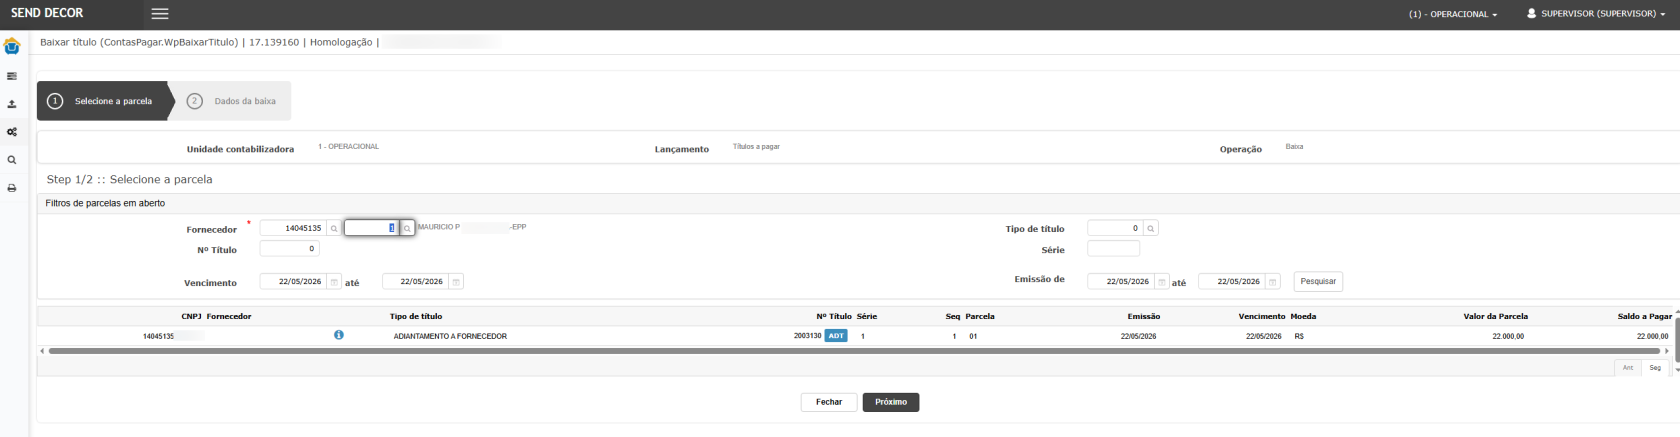This screenshot has width=1680, height=437.
Task: Click the grid vertical scrollbar thumb
Action: click(1677, 340)
